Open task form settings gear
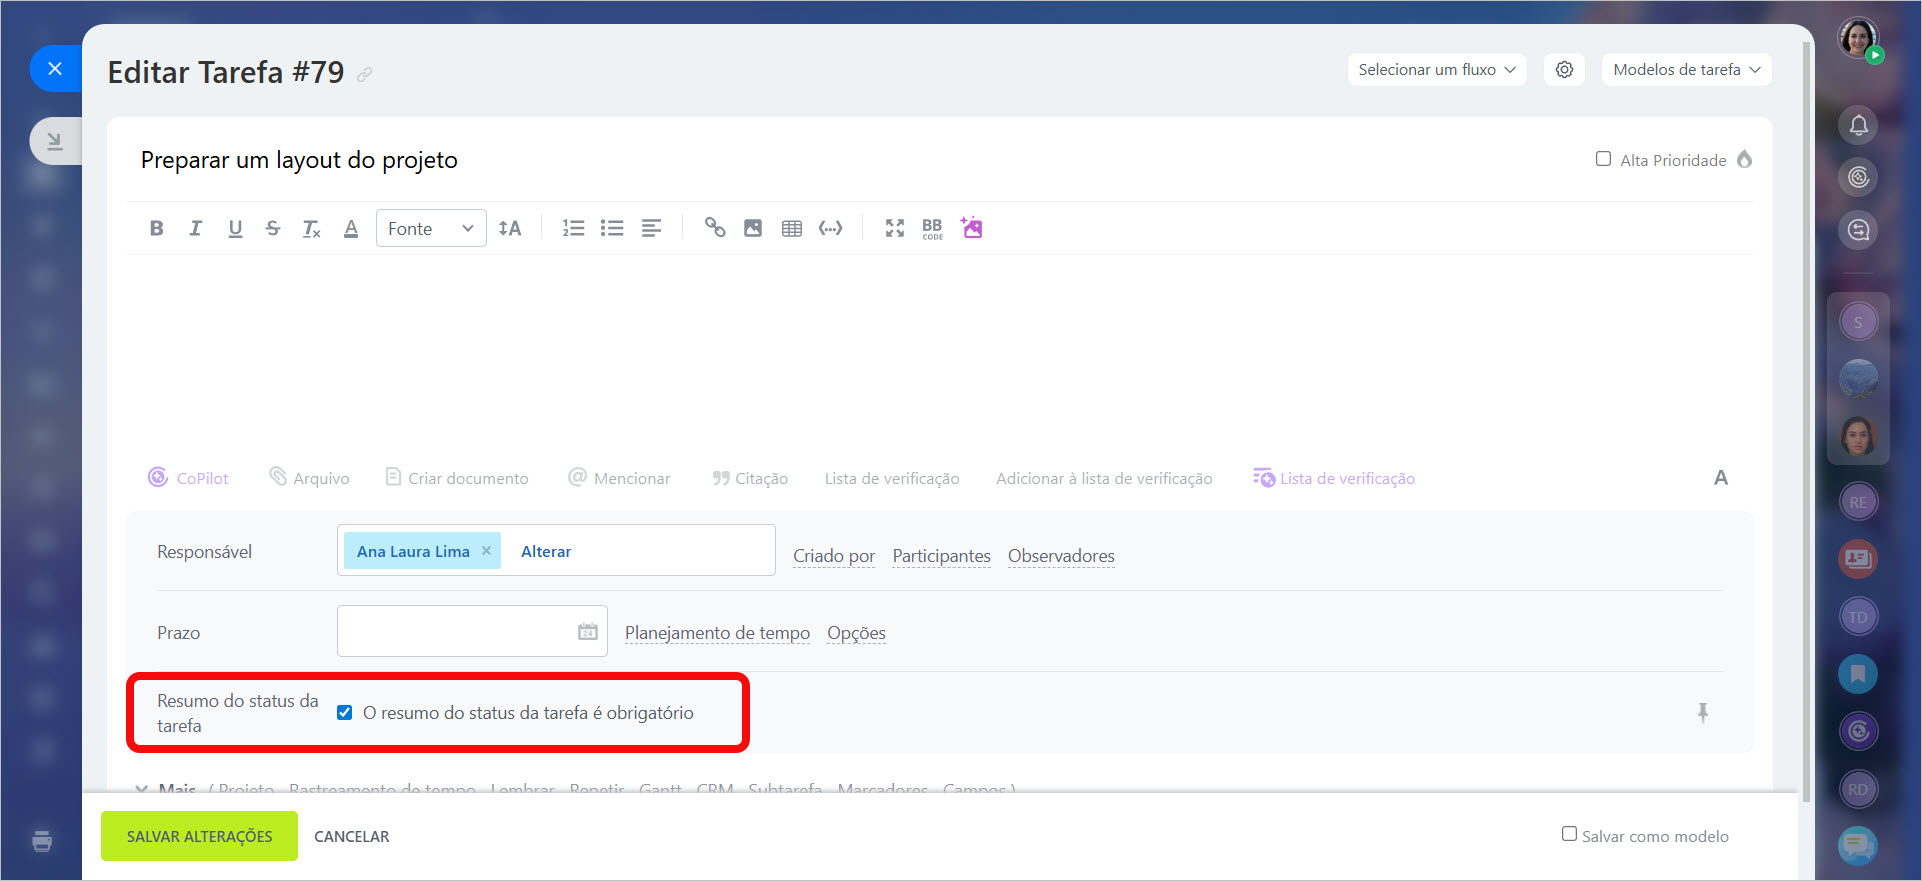Screen dimensions: 1922x881 click(x=1564, y=69)
